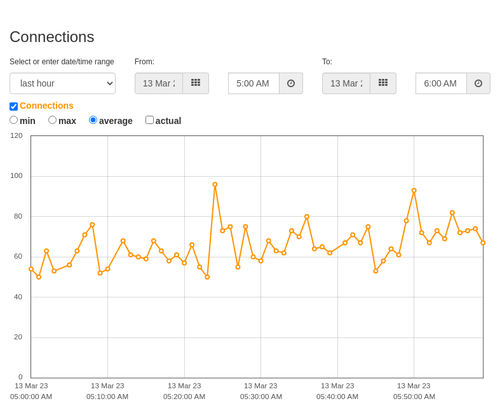This screenshot has height=403, width=500.
Task: Click the peak data point at 05:50:00 AM
Action: point(414,191)
